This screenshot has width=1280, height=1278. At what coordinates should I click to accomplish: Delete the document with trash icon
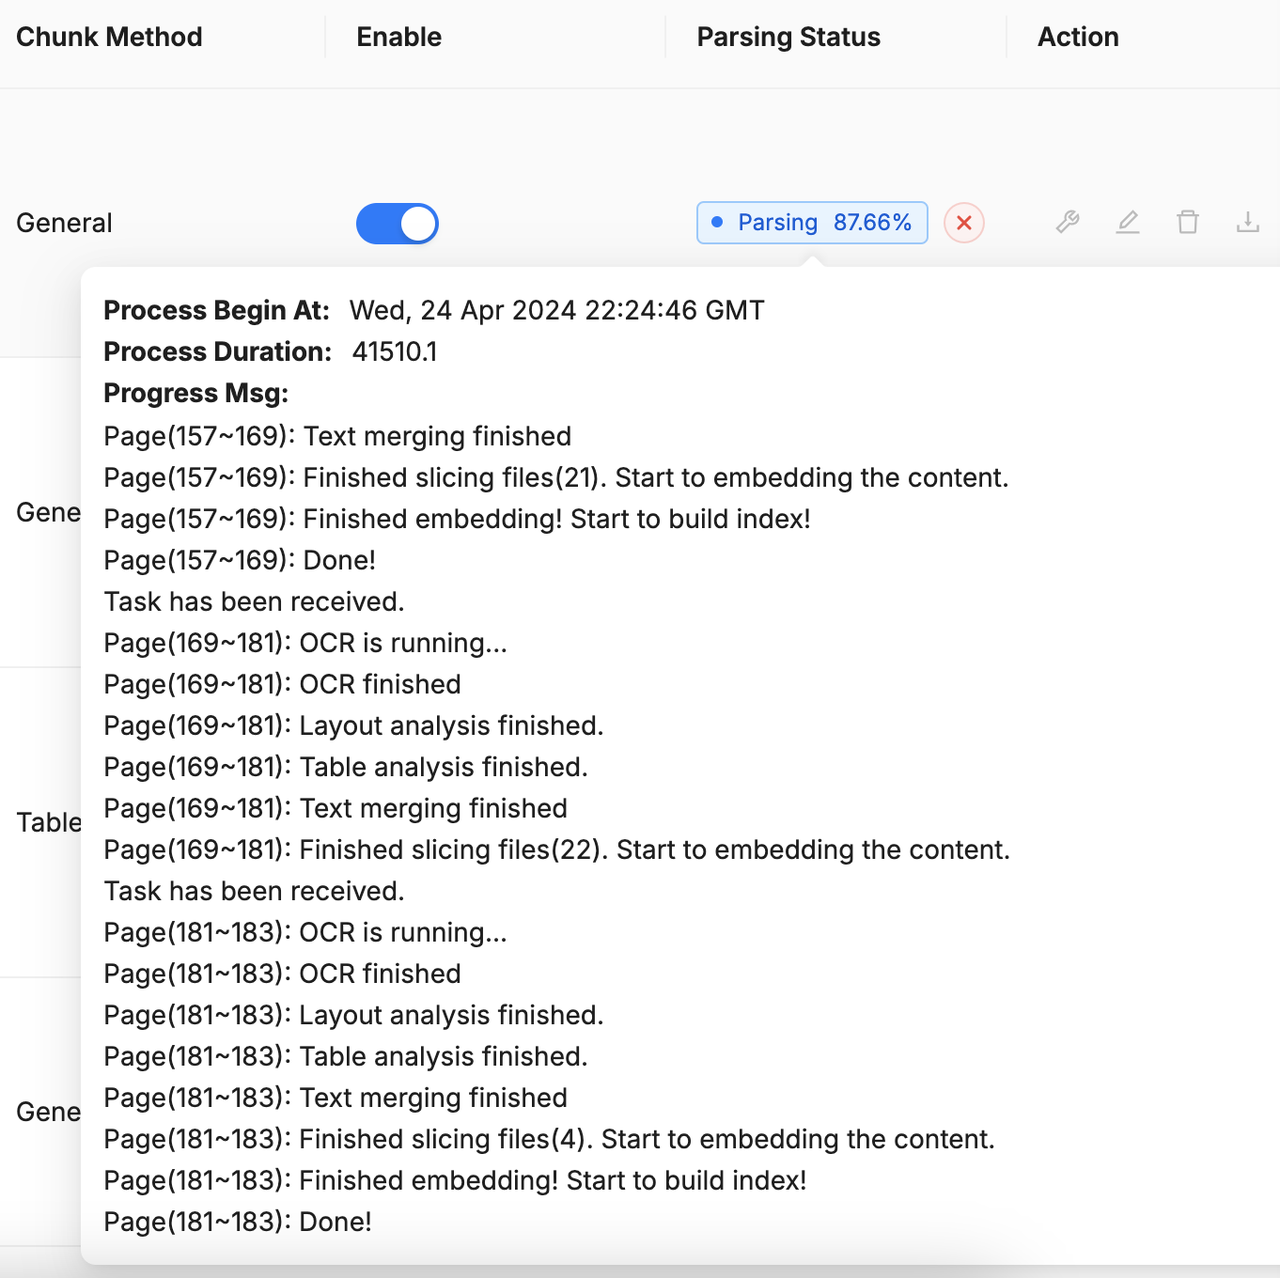(x=1187, y=222)
